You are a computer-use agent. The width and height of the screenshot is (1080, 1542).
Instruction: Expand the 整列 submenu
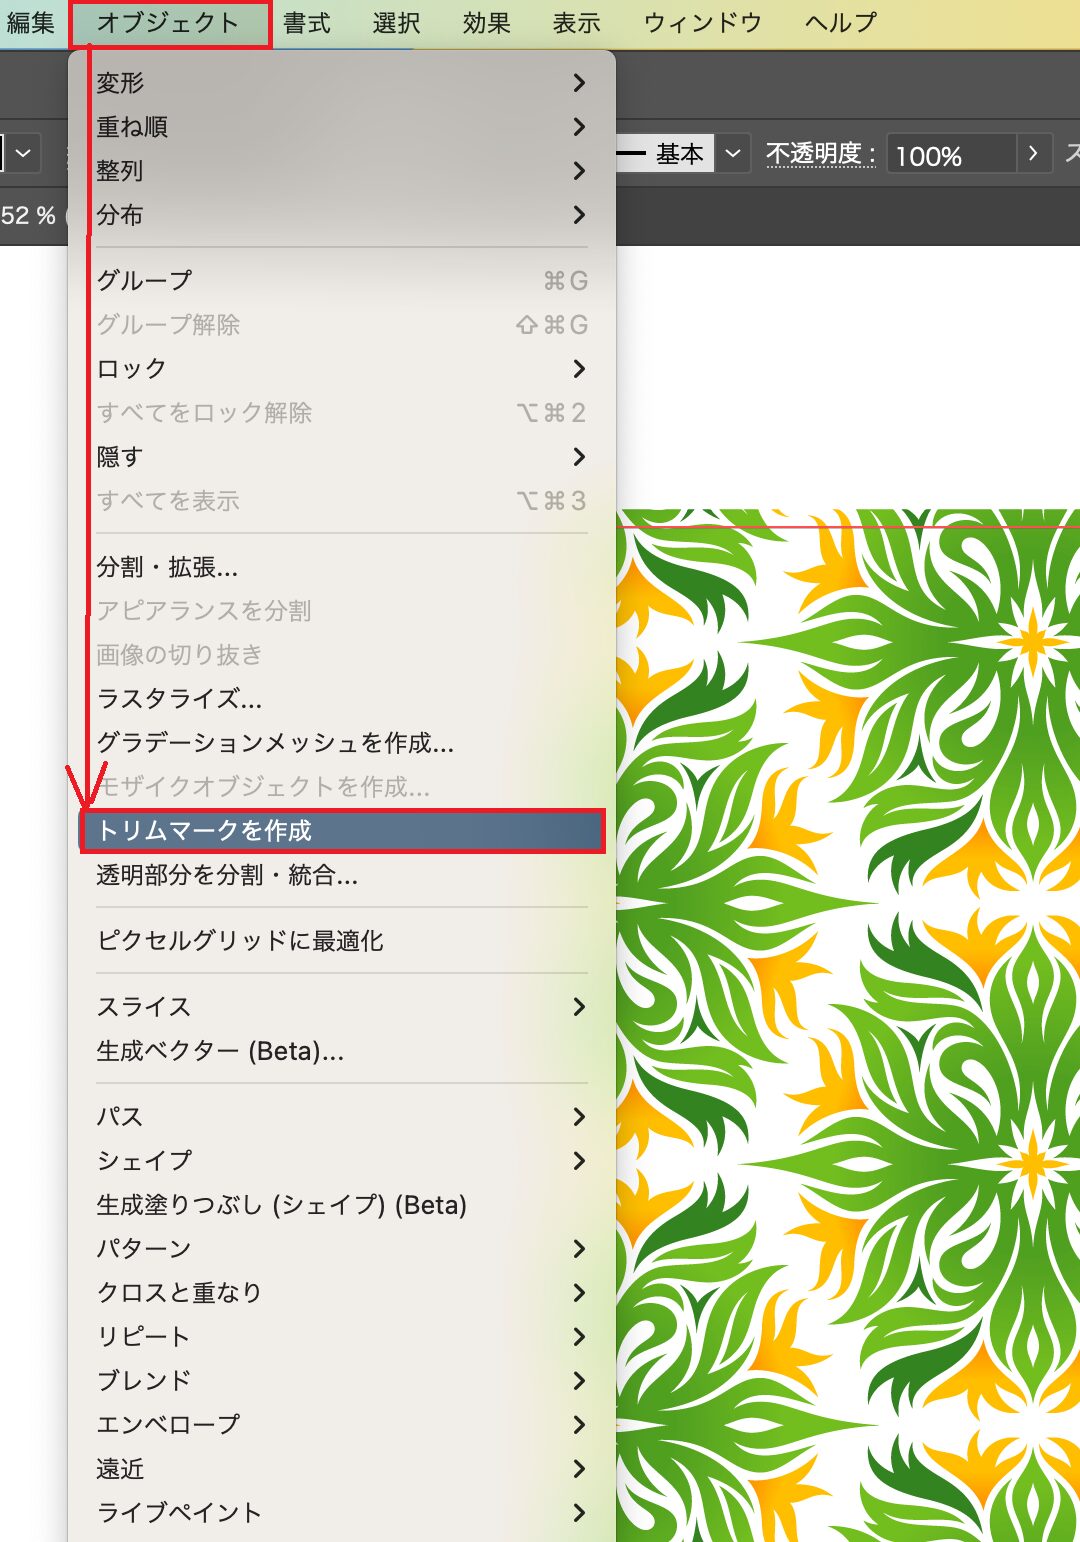click(x=342, y=171)
